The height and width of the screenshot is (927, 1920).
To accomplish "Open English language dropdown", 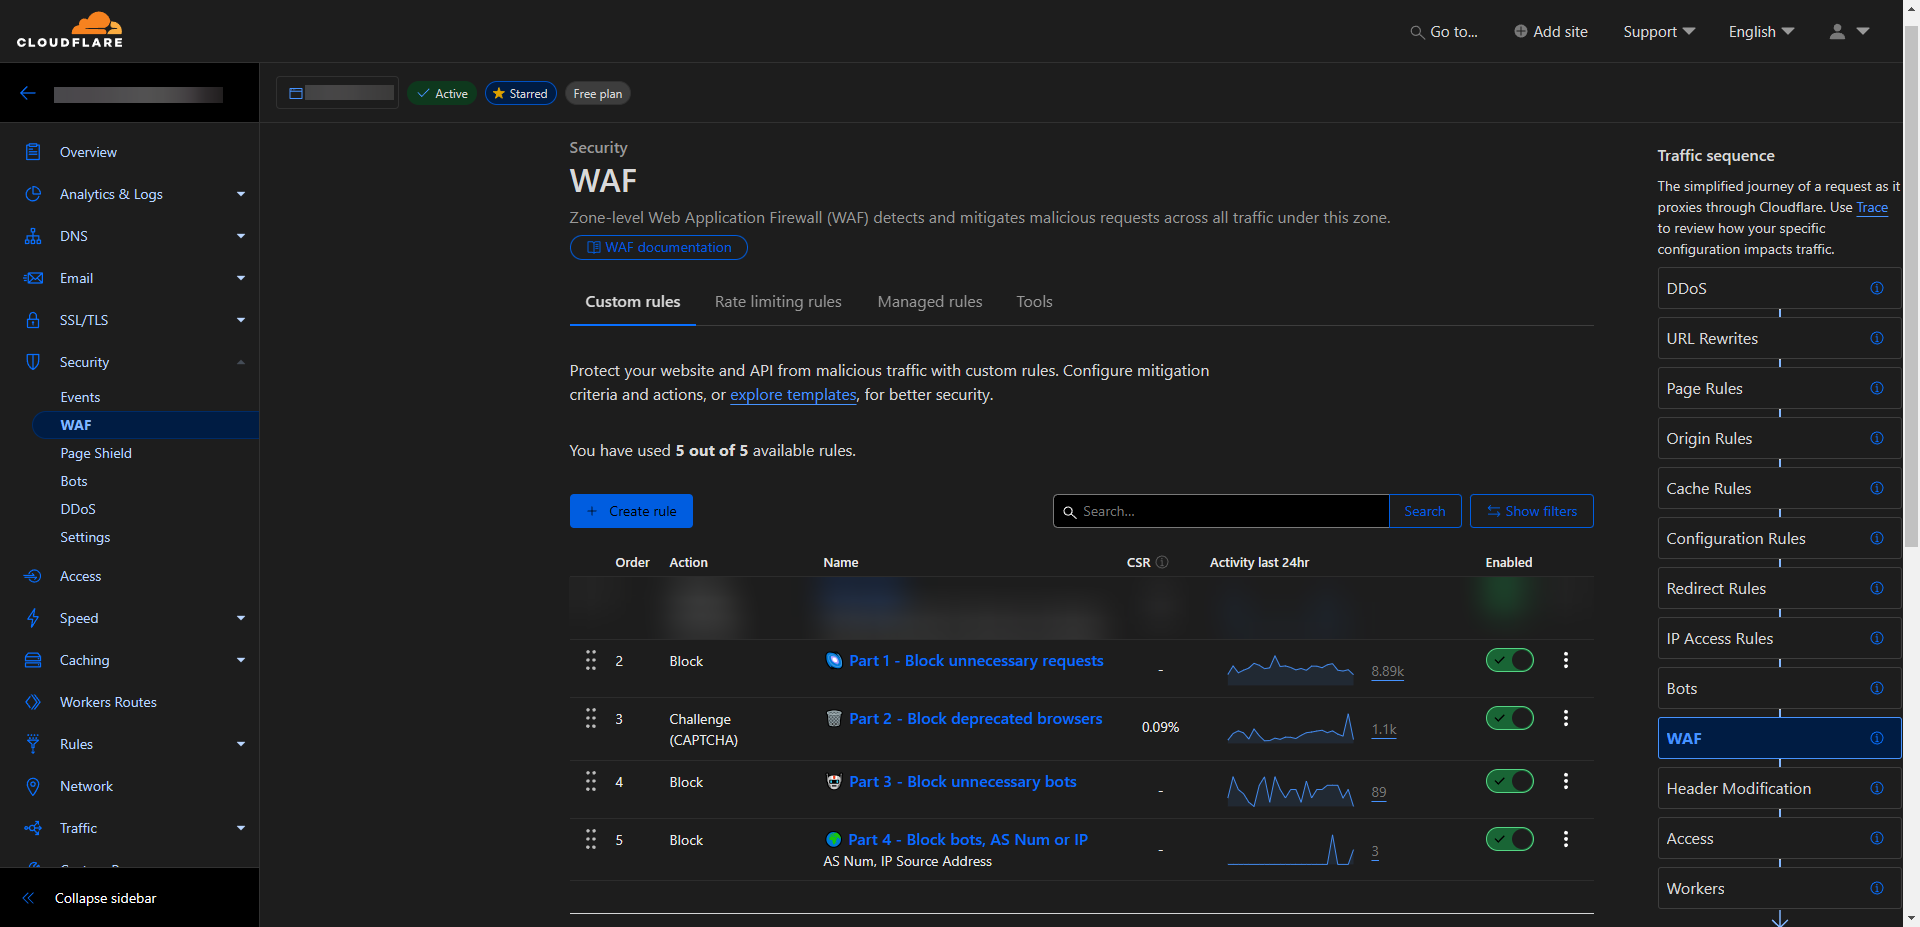I will (x=1761, y=32).
